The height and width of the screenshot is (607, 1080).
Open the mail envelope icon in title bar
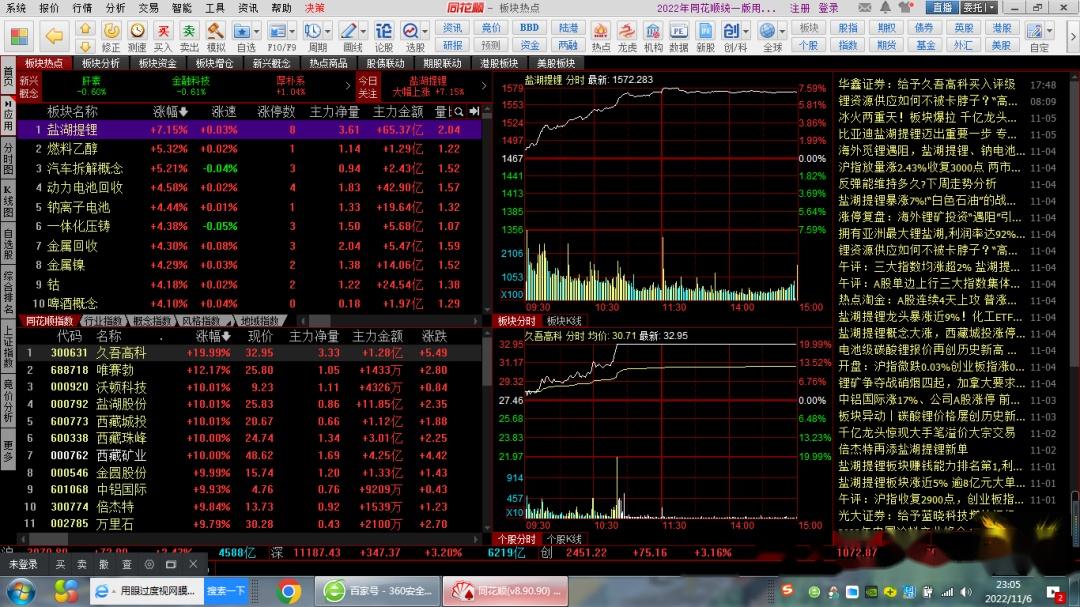click(864, 8)
